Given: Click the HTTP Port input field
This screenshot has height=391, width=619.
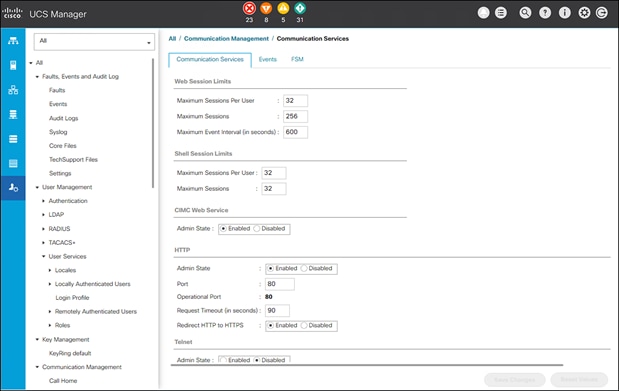Looking at the screenshot, I should tap(279, 284).
